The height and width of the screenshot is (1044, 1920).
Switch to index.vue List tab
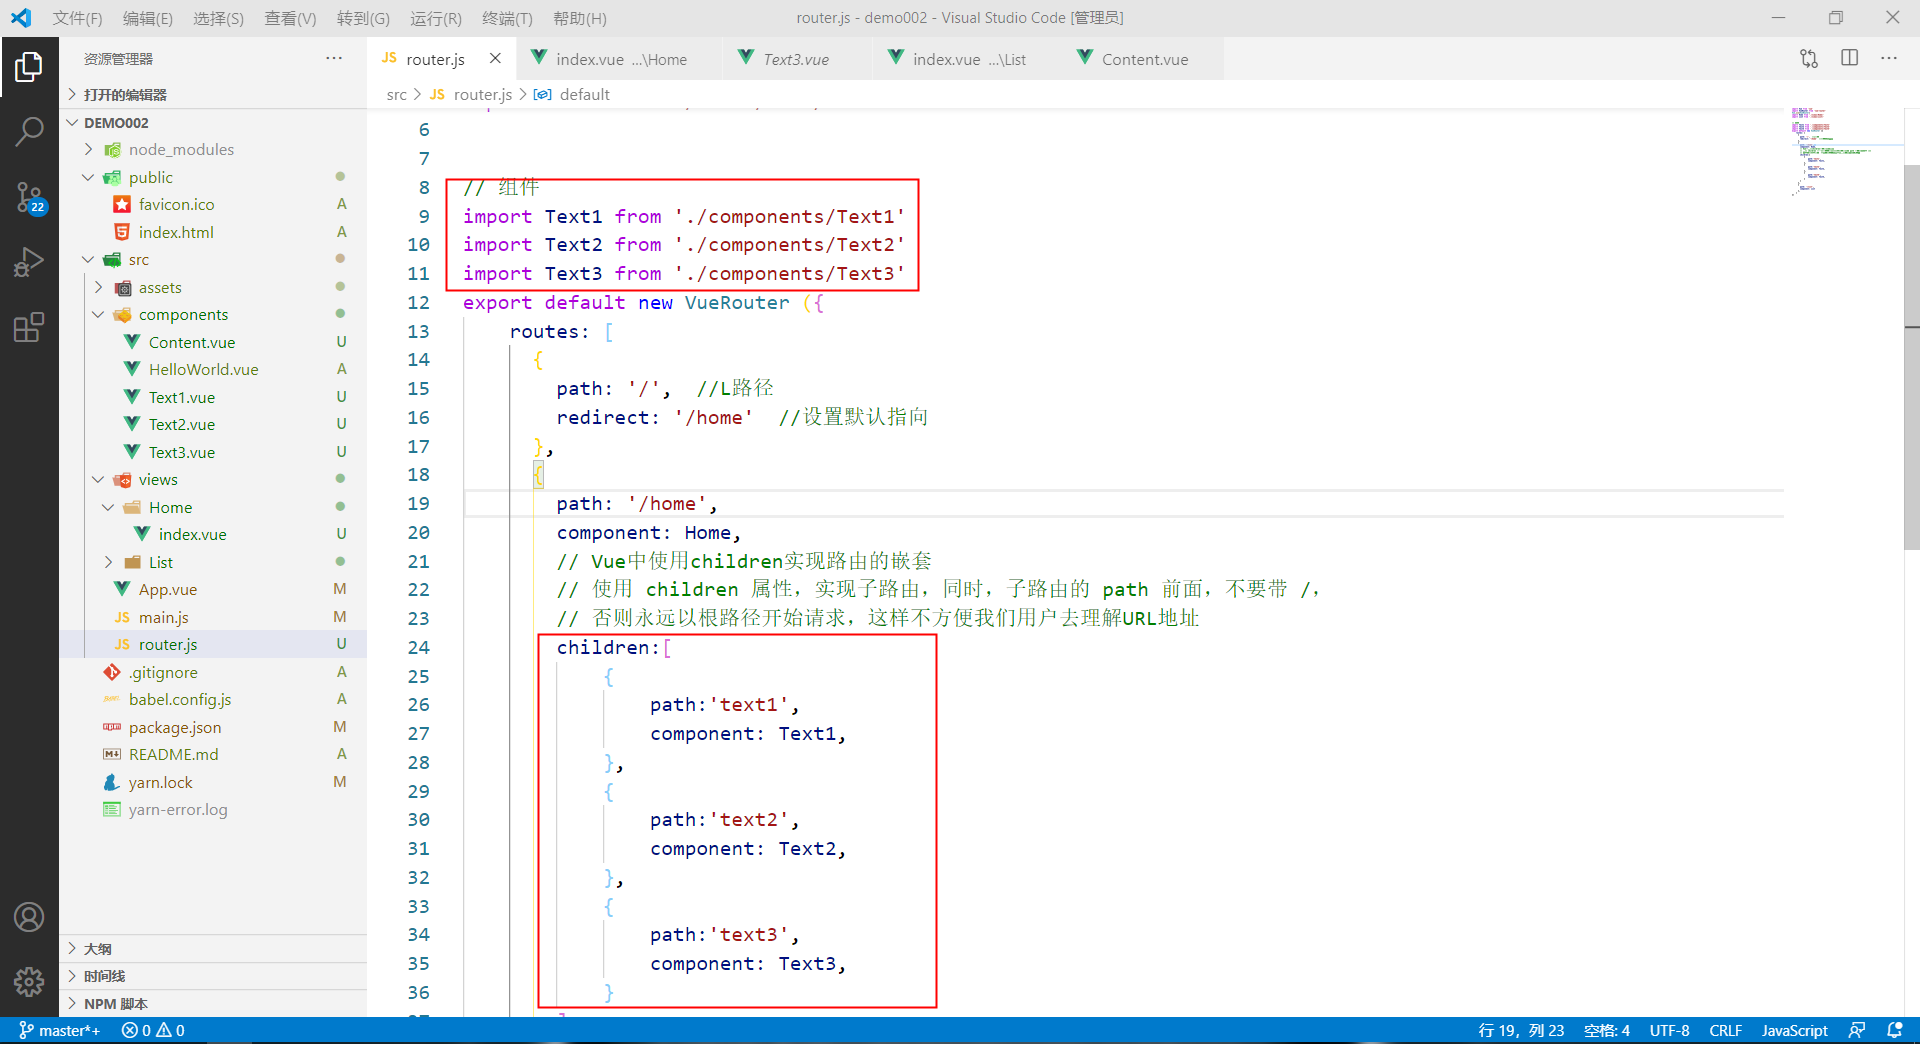coord(968,59)
